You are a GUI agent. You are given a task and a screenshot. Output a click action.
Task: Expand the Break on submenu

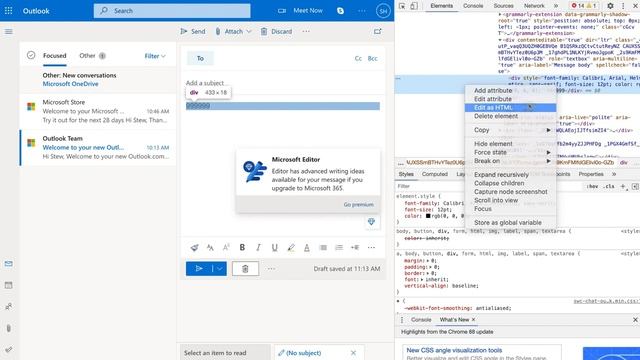[510, 161]
